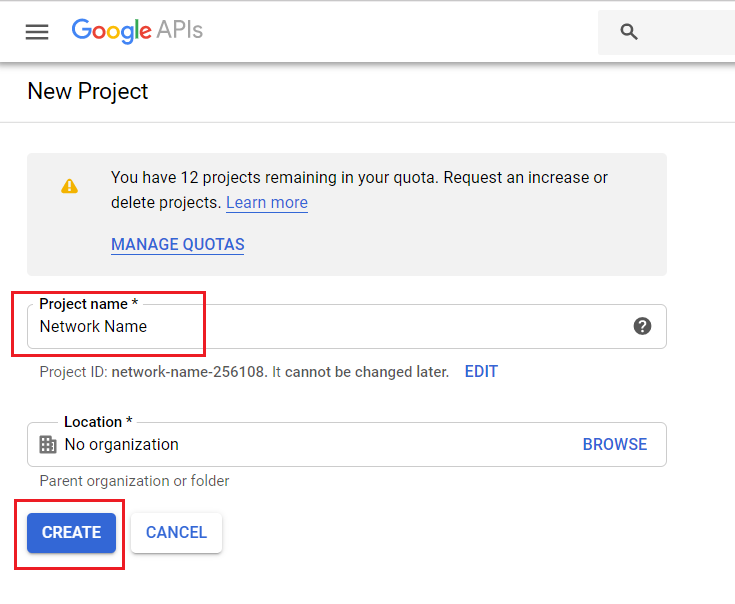The width and height of the screenshot is (735, 604).
Task: Click the 12 projects remaining quota message
Action: [359, 190]
